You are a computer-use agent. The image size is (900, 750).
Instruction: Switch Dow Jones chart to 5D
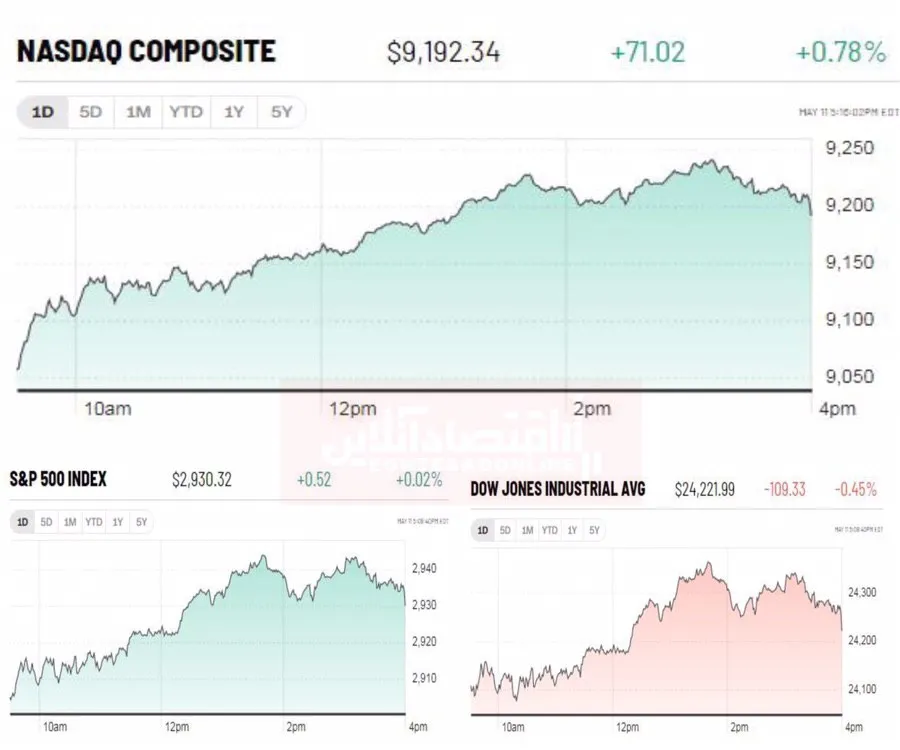[x=505, y=530]
